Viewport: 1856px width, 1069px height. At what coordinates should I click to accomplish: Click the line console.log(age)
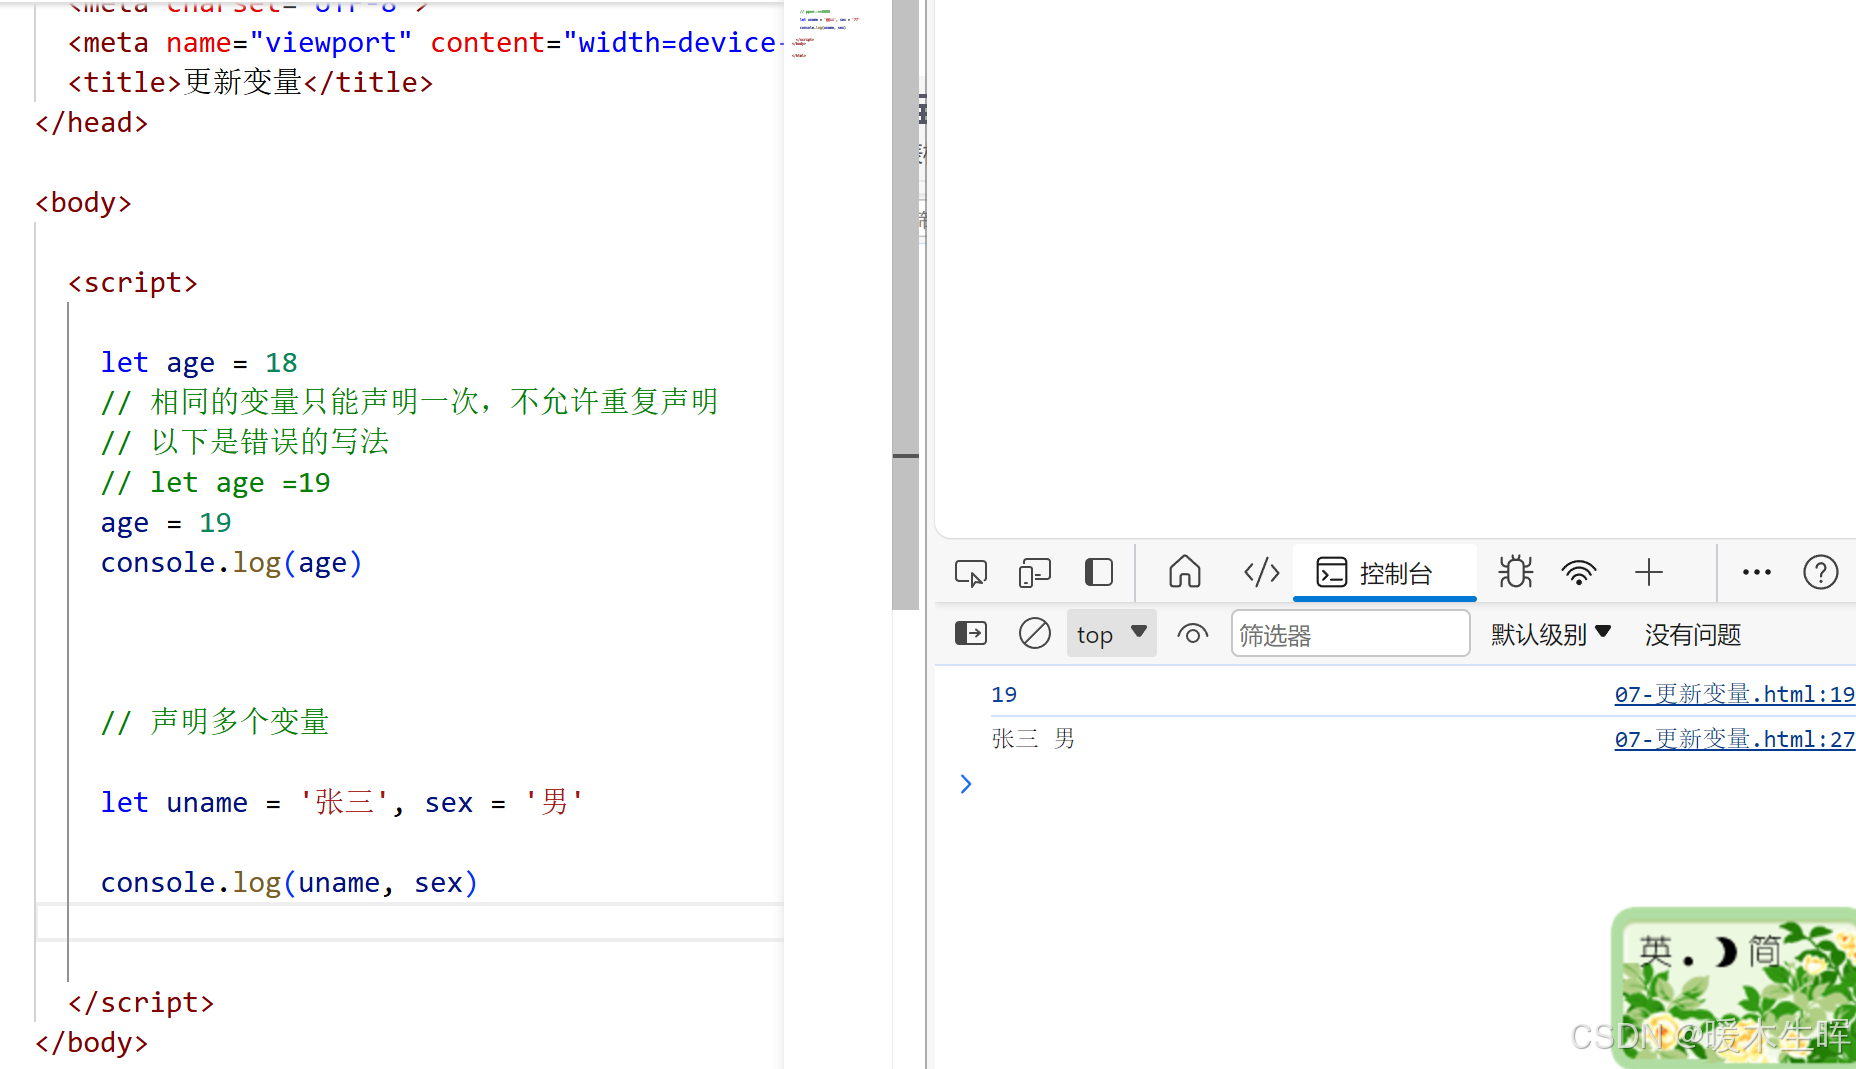tap(231, 563)
